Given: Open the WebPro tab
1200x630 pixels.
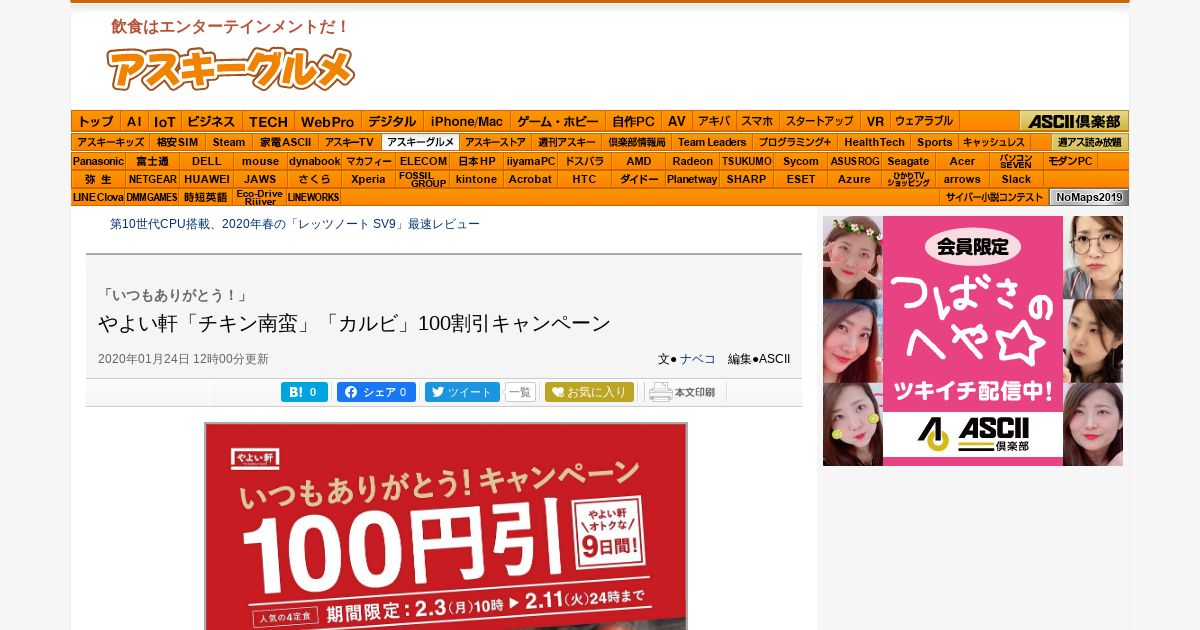Looking at the screenshot, I should pos(328,121).
